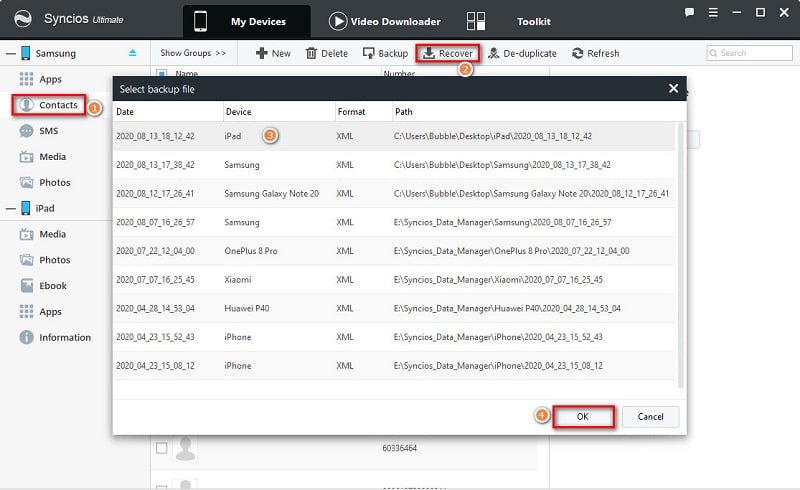Open the hamburger menu icon
The width and height of the screenshot is (800, 490).
(x=713, y=12)
